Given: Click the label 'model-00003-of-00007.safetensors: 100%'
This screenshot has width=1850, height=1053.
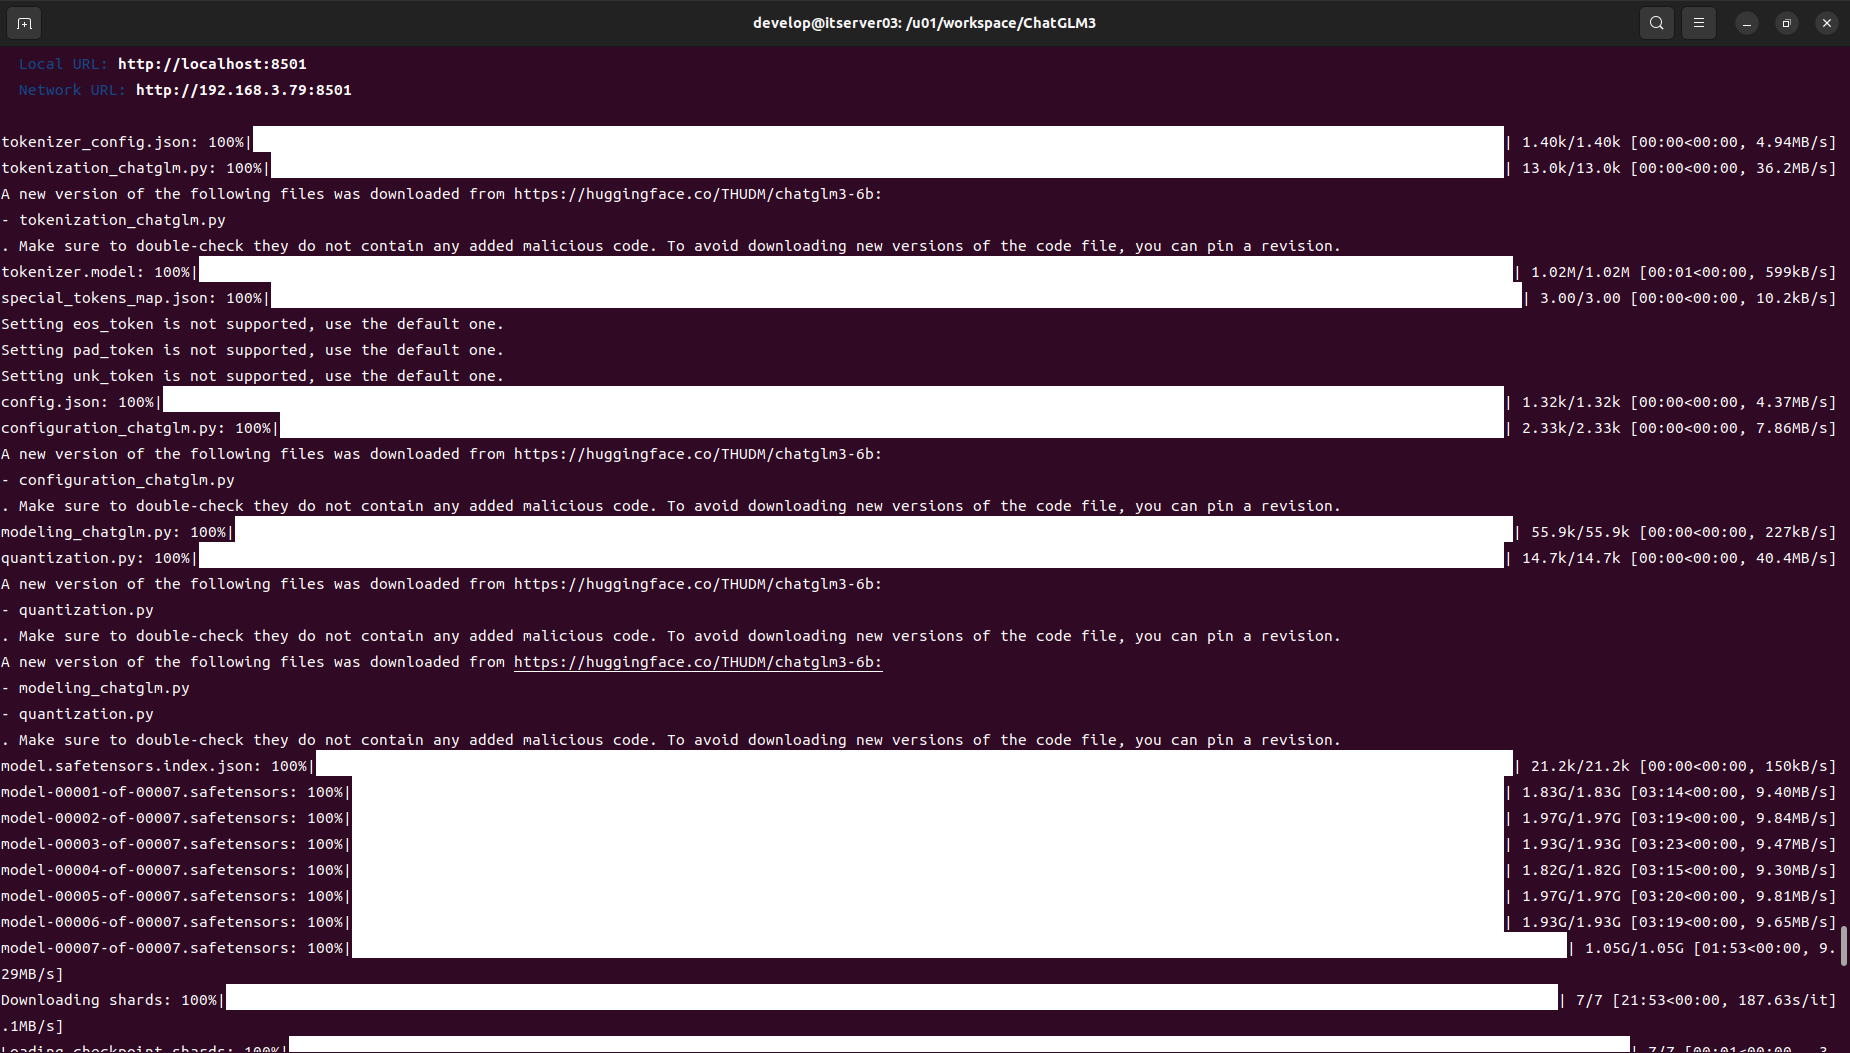Looking at the screenshot, I should pyautogui.click(x=172, y=844).
